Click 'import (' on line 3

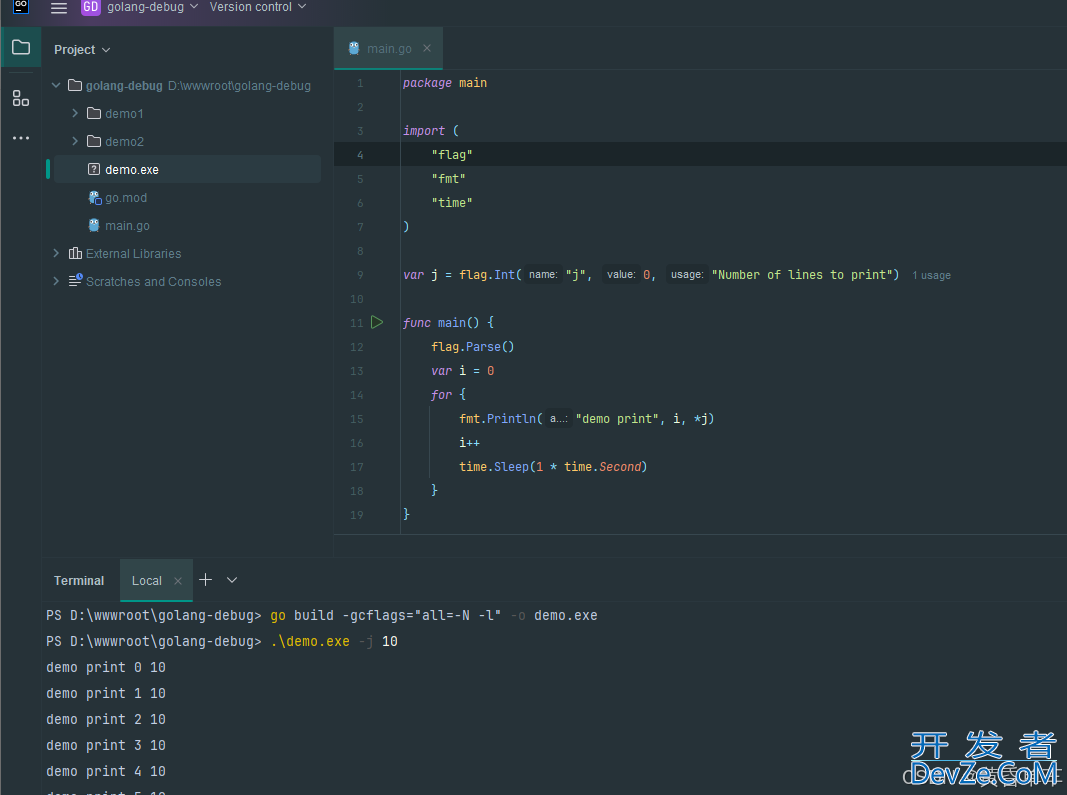(431, 130)
